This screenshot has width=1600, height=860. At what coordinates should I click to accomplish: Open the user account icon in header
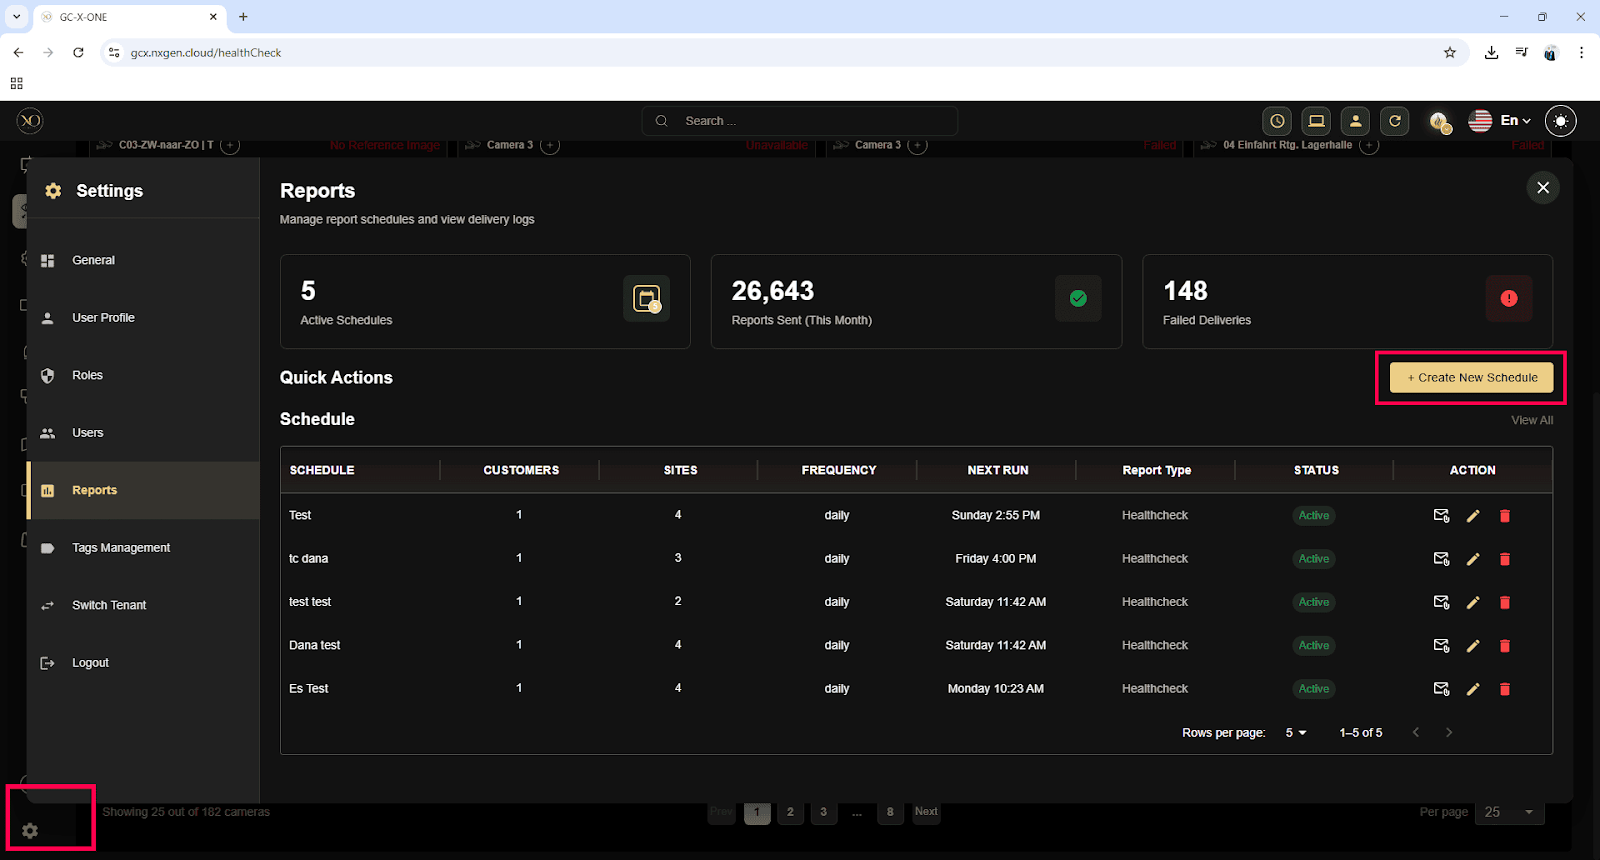pyautogui.click(x=1355, y=121)
